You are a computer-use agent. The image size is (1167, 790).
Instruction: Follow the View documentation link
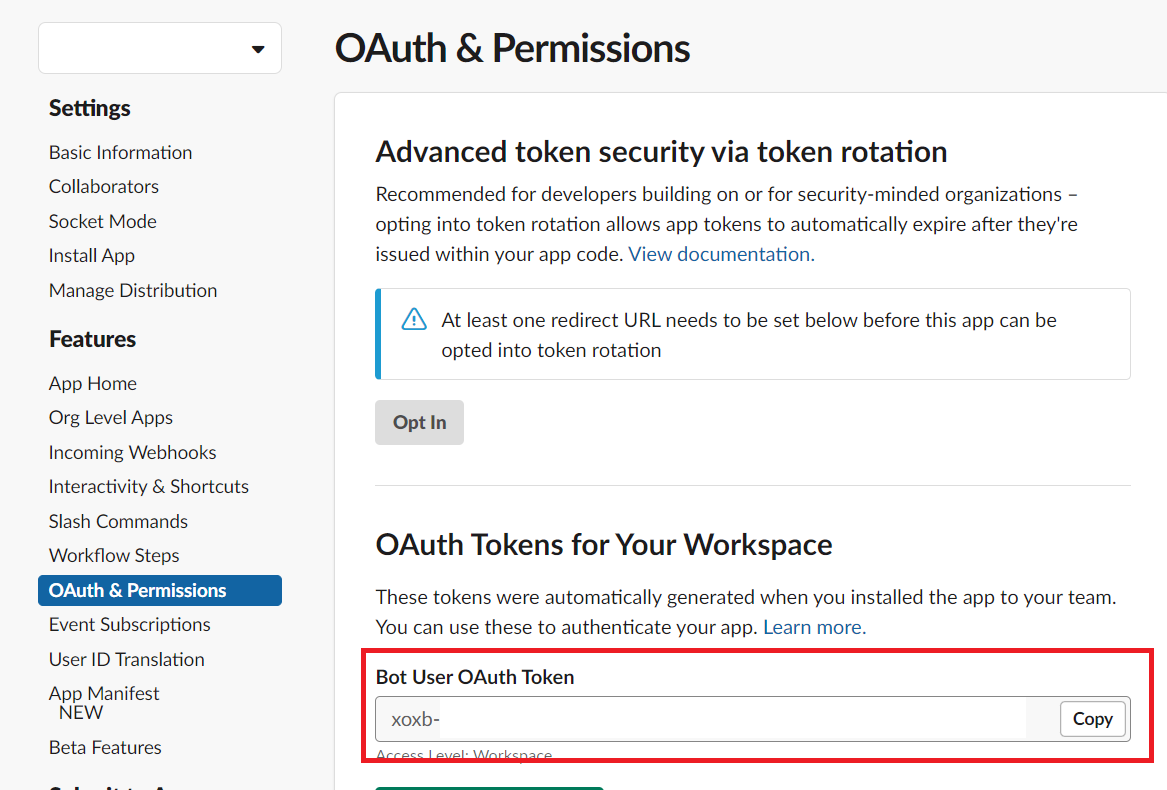tap(721, 255)
